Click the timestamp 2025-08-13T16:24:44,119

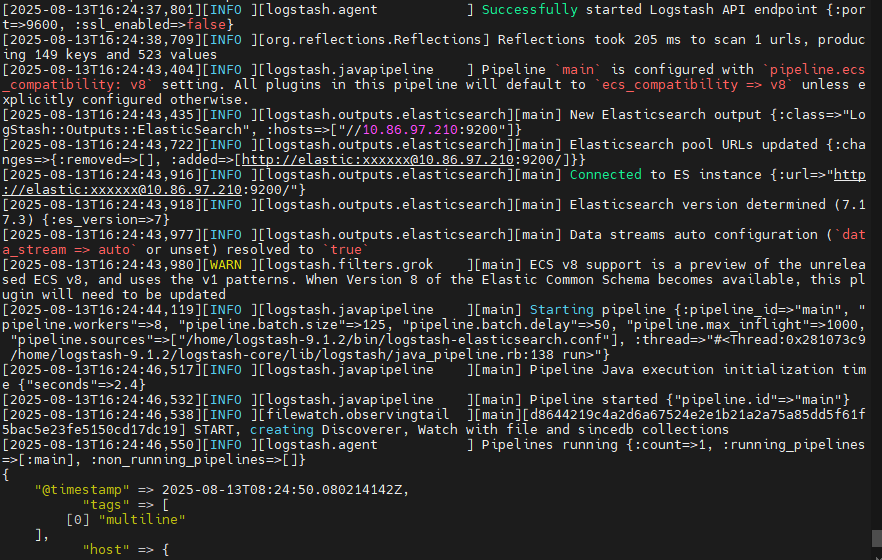click(x=101, y=310)
